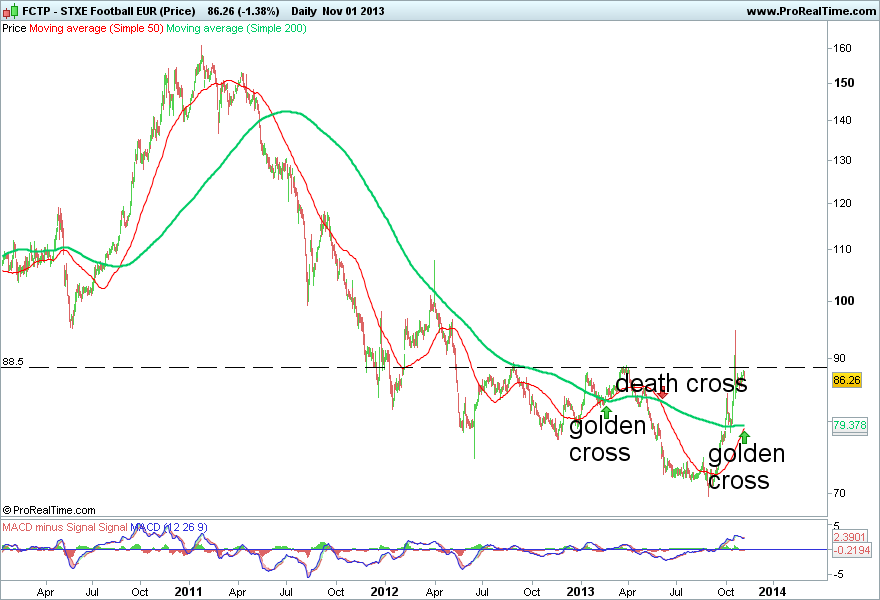Click the '© ProRealTime.com' copyright label

49,510
